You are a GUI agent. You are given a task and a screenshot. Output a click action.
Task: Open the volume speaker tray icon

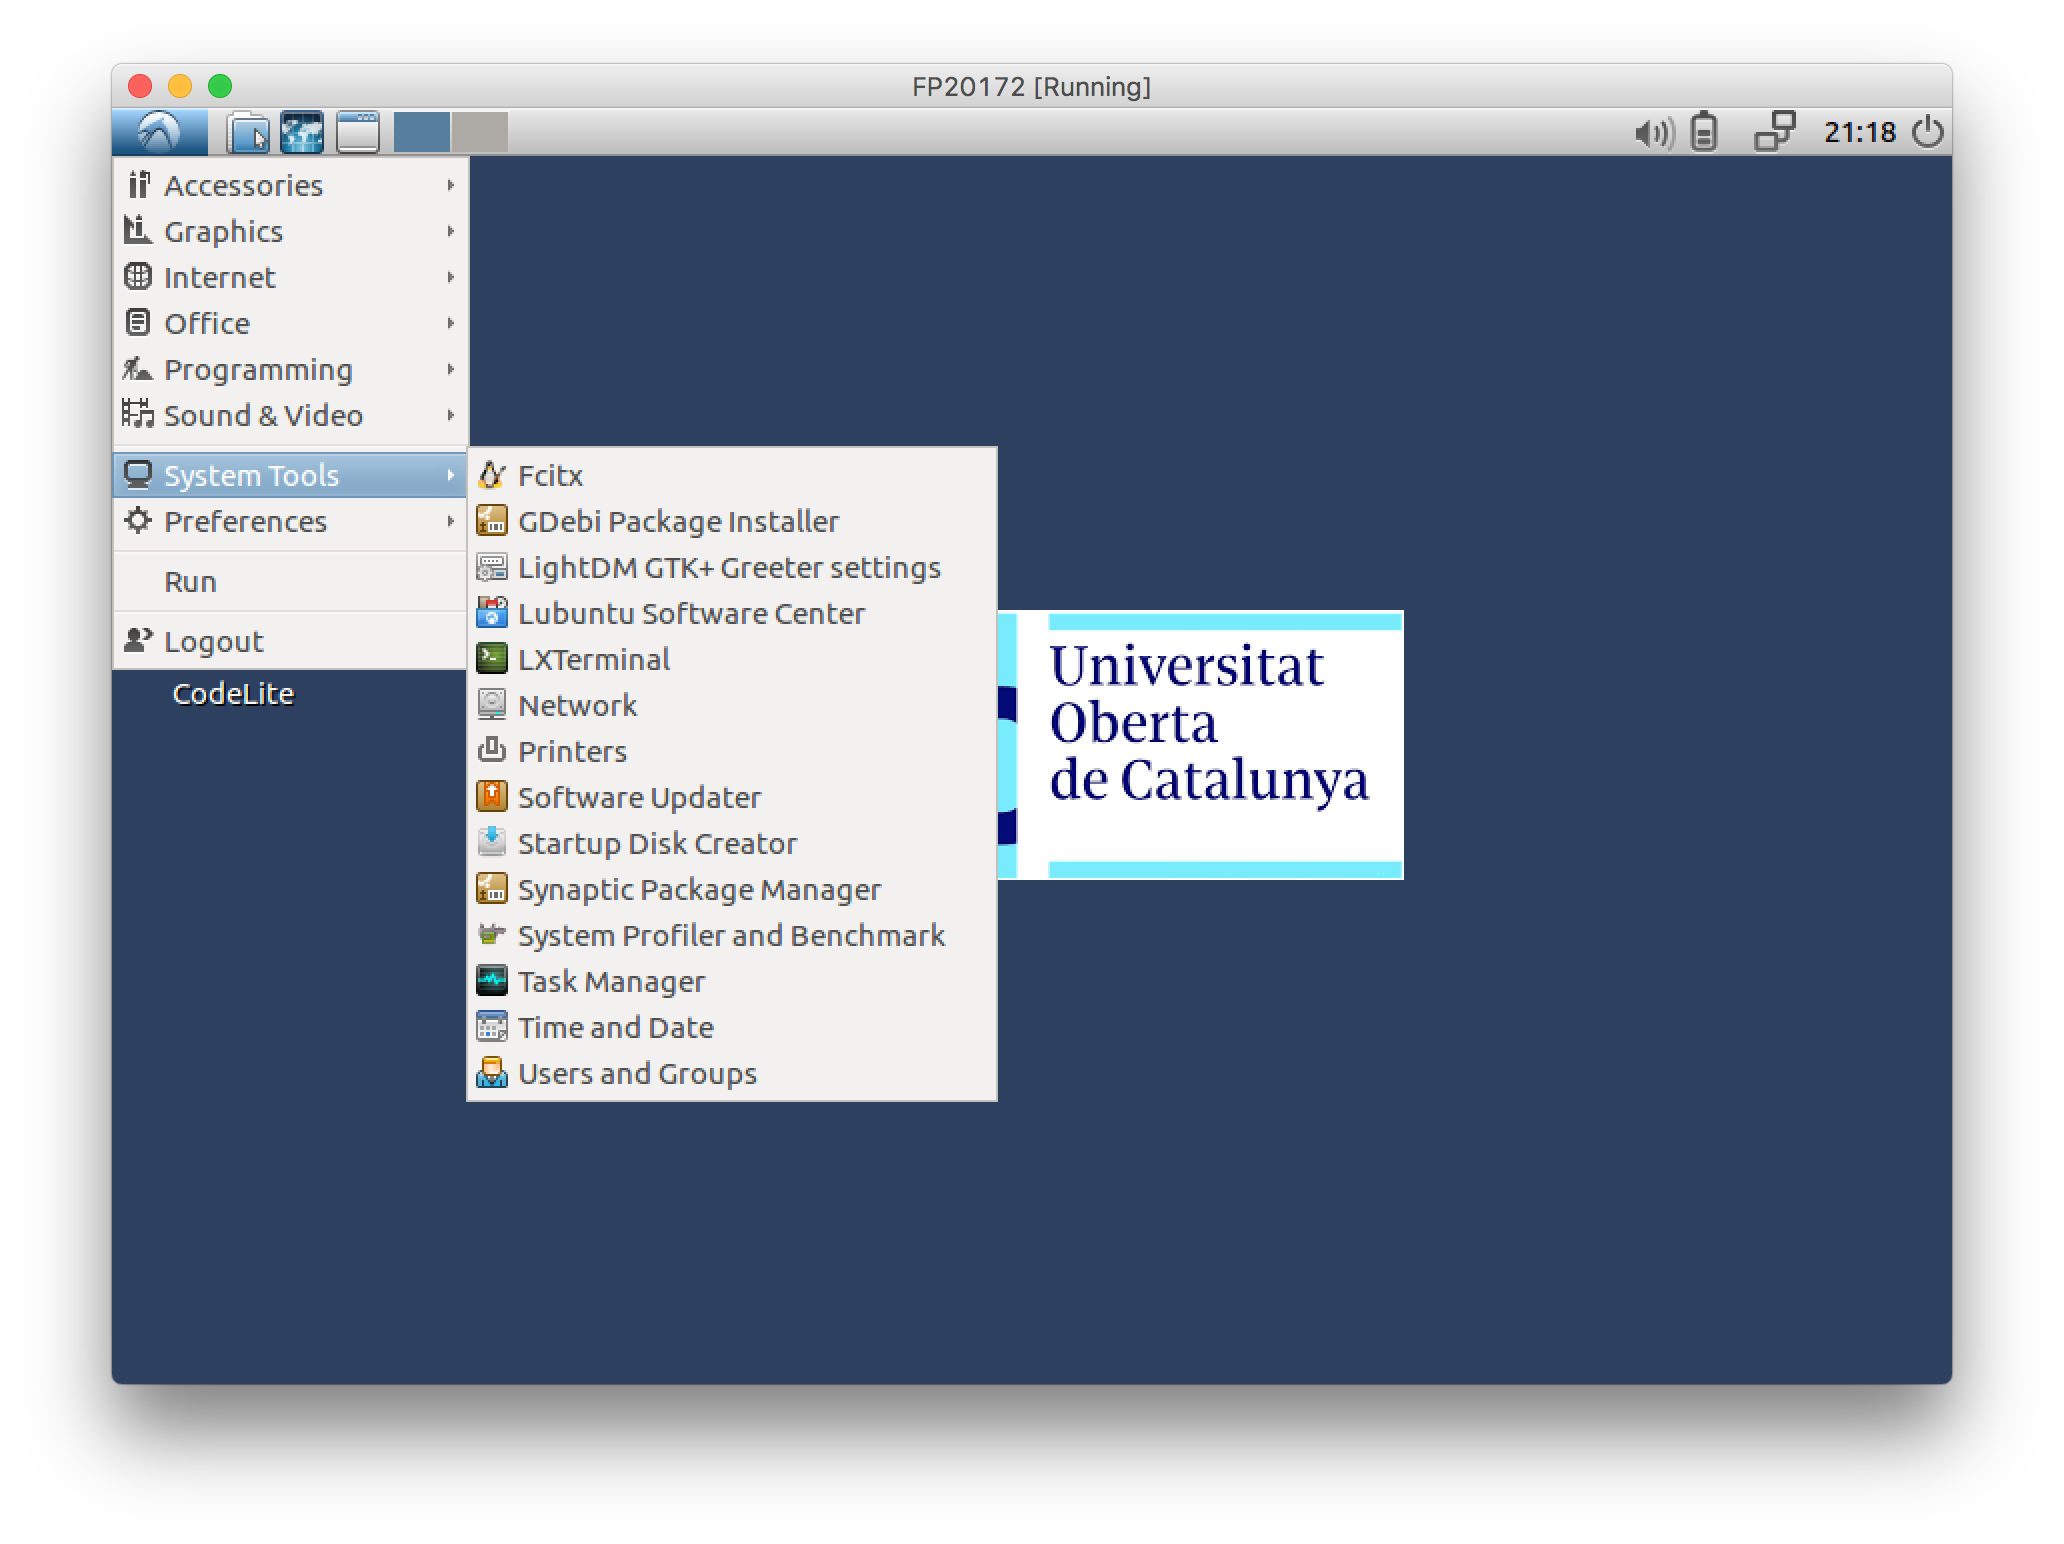pyautogui.click(x=1653, y=132)
